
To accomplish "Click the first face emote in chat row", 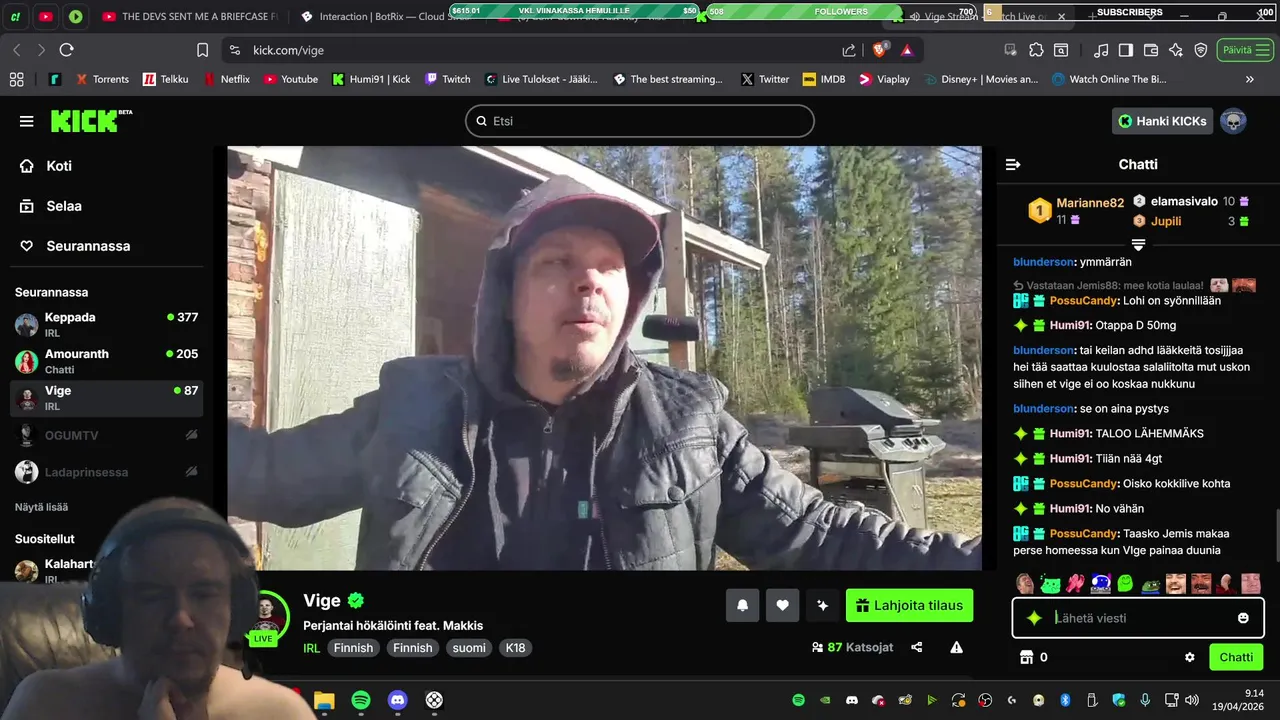I will pyautogui.click(x=1025, y=583).
